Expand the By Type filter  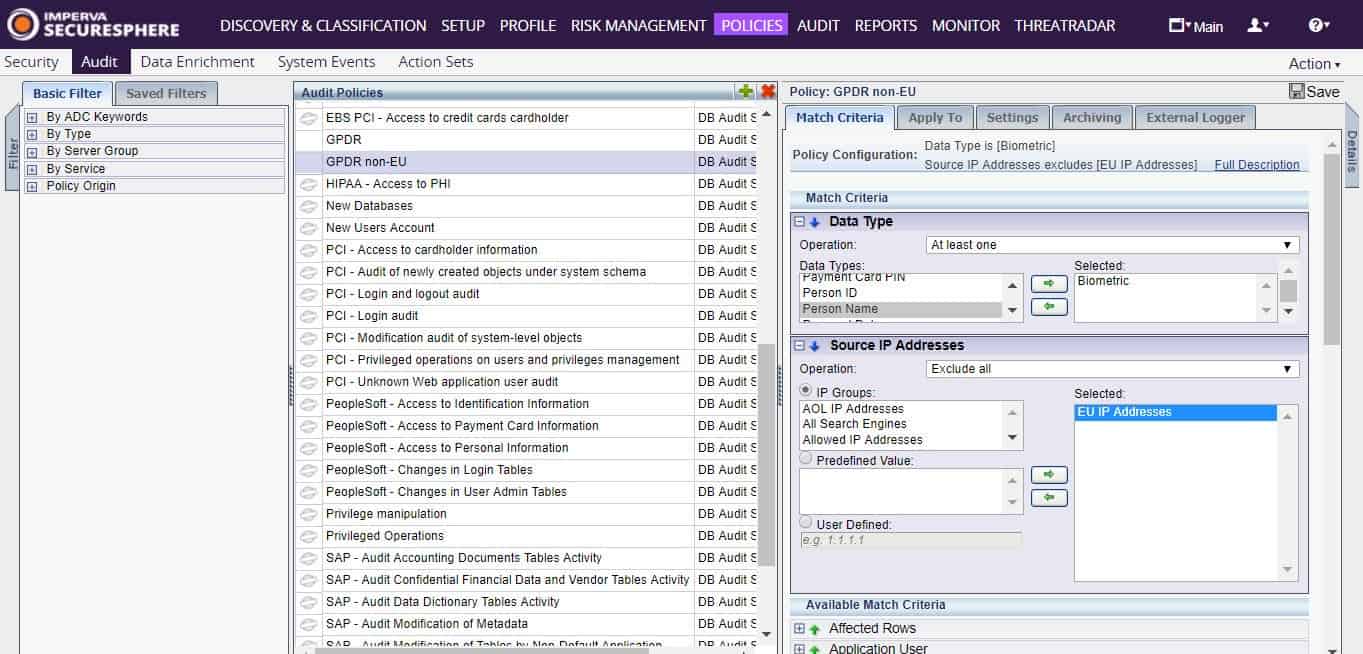coord(32,134)
